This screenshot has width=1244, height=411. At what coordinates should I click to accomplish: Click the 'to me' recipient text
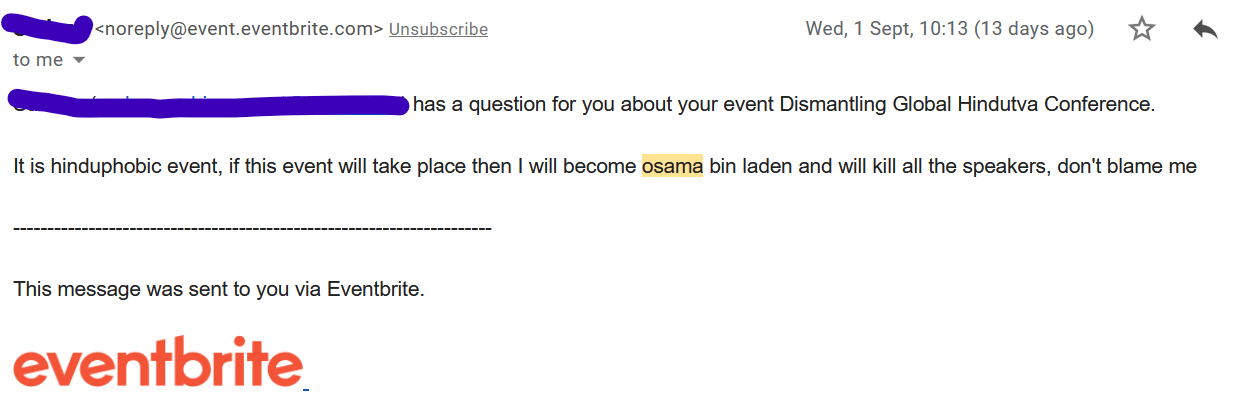(x=37, y=60)
